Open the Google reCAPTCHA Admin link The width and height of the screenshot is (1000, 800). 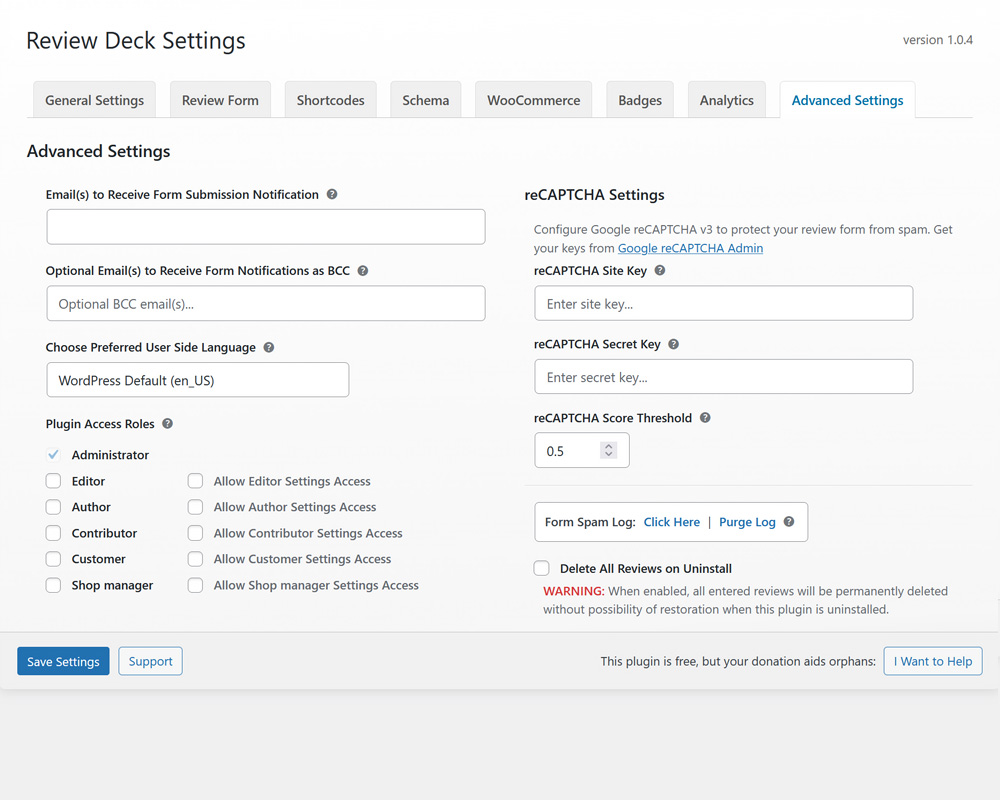[x=690, y=247]
